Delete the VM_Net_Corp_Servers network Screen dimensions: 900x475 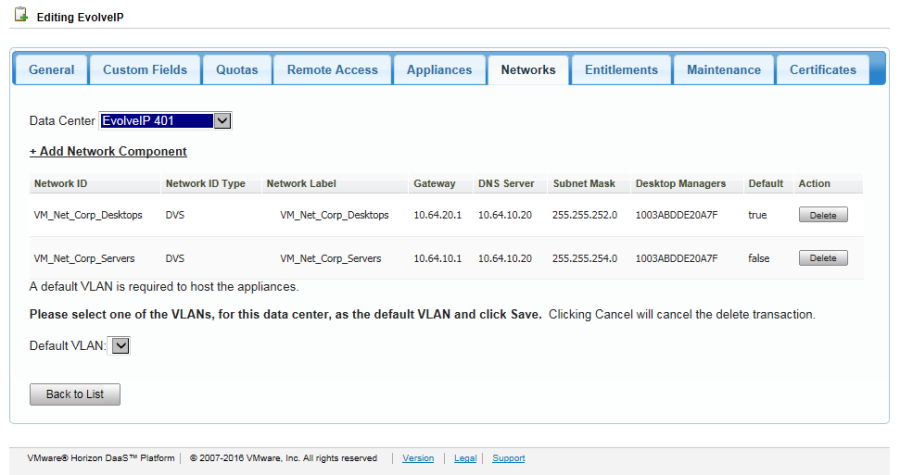(x=822, y=258)
